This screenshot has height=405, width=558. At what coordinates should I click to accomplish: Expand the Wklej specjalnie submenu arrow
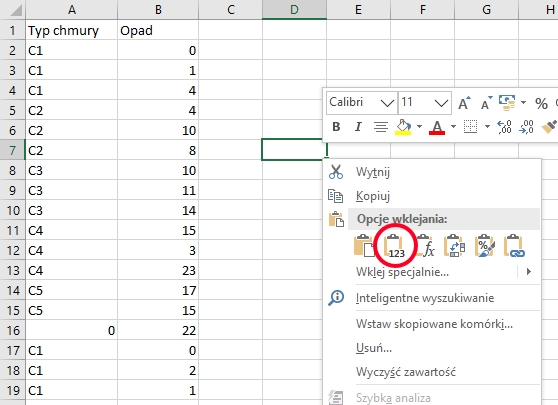pyautogui.click(x=529, y=272)
